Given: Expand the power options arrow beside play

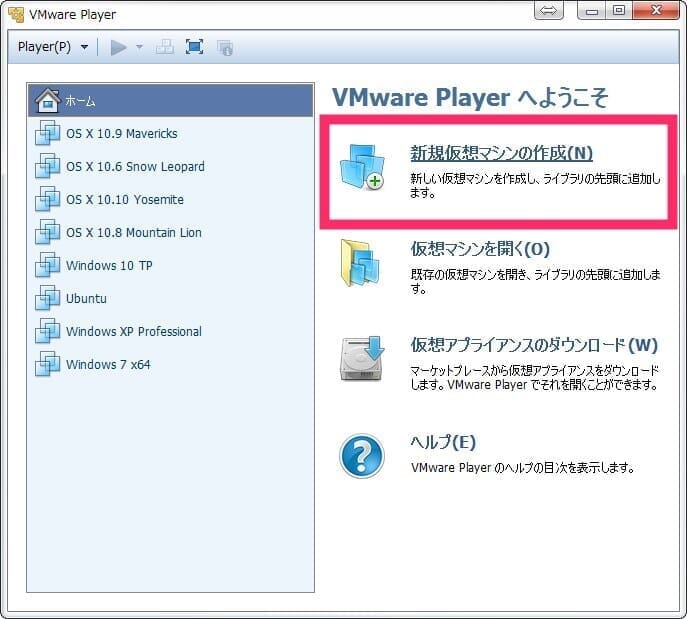Looking at the screenshot, I should 140,47.
